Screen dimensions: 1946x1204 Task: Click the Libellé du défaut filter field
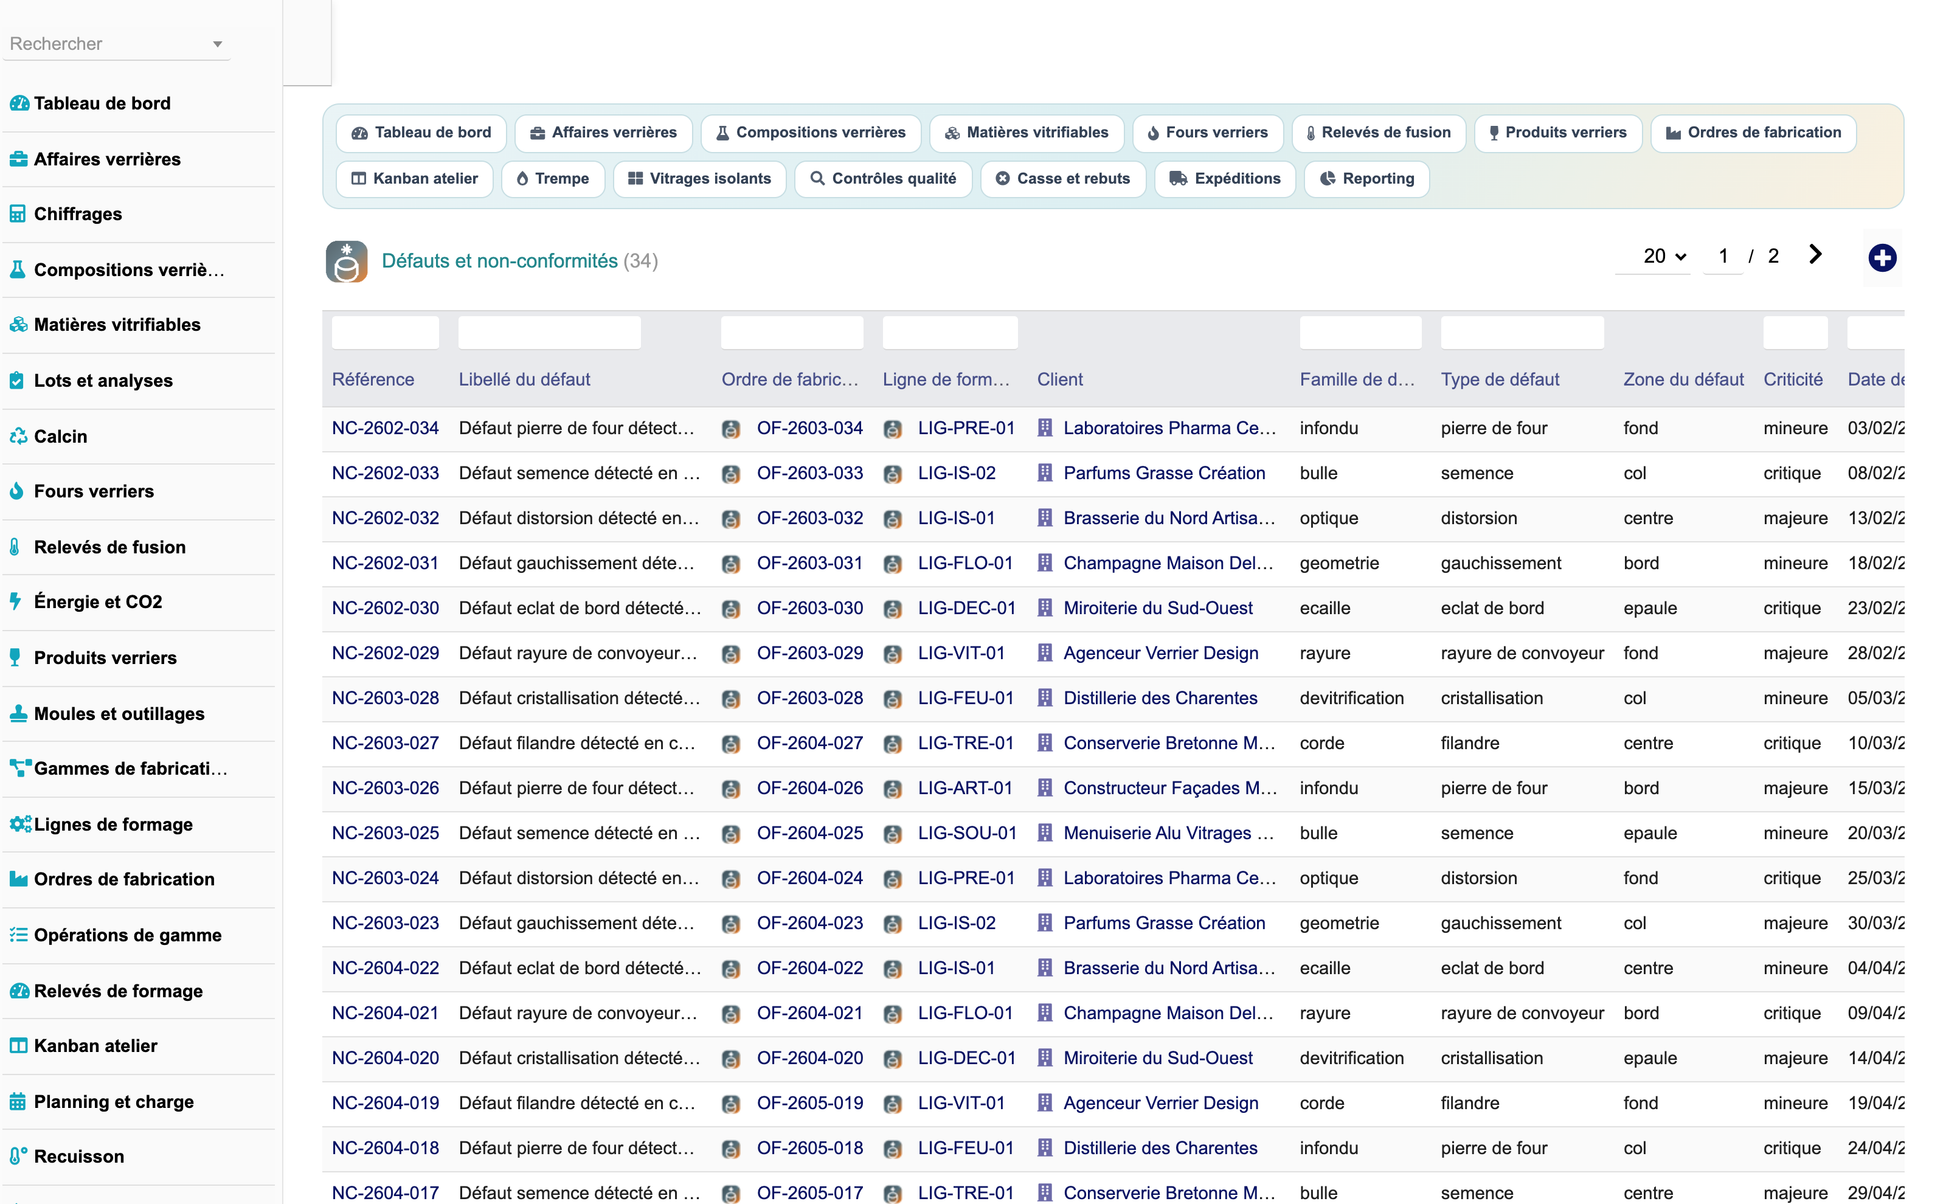tap(549, 332)
